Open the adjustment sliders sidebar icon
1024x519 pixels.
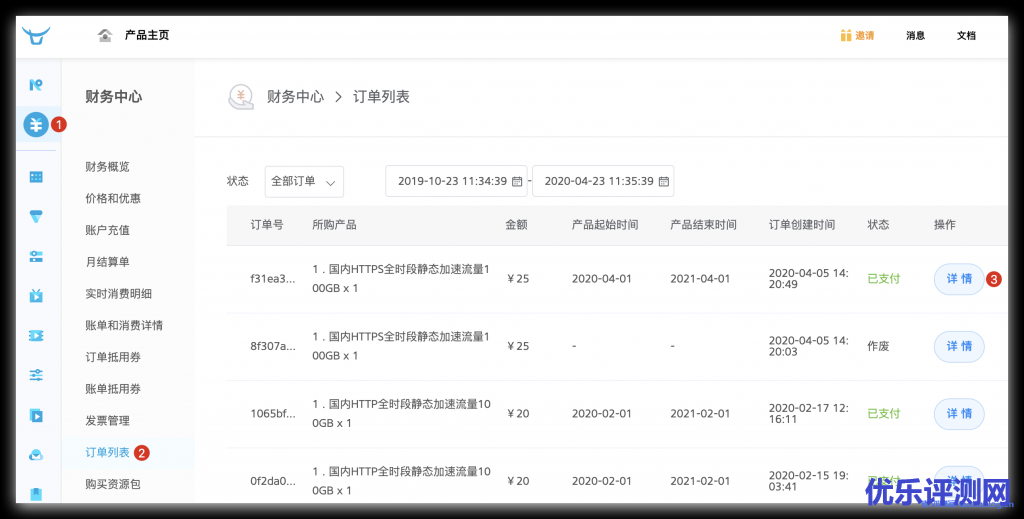pyautogui.click(x=36, y=375)
